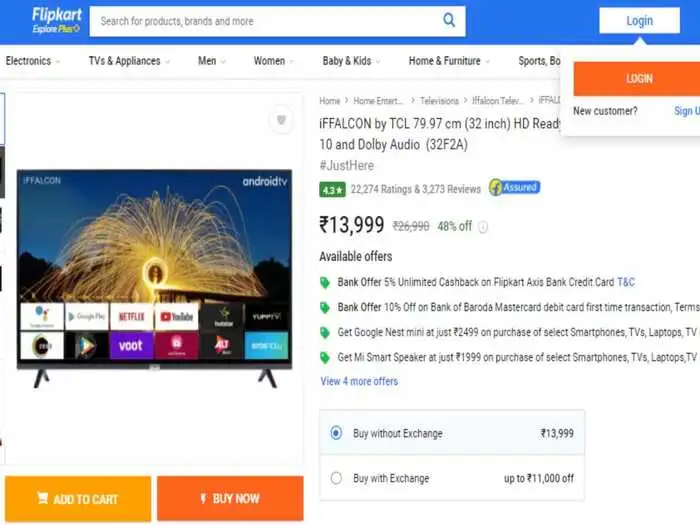Open the Baby & Kids menu
Image resolution: width=700 pixels, height=525 pixels.
pos(350,61)
